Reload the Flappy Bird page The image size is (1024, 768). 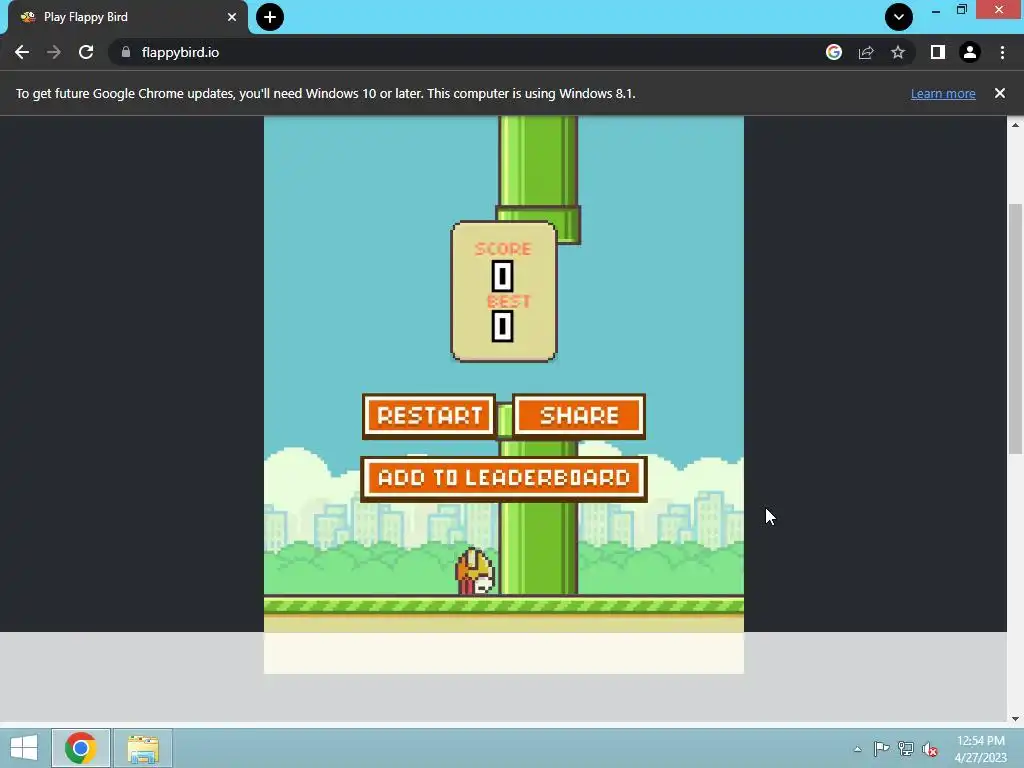[x=86, y=52]
